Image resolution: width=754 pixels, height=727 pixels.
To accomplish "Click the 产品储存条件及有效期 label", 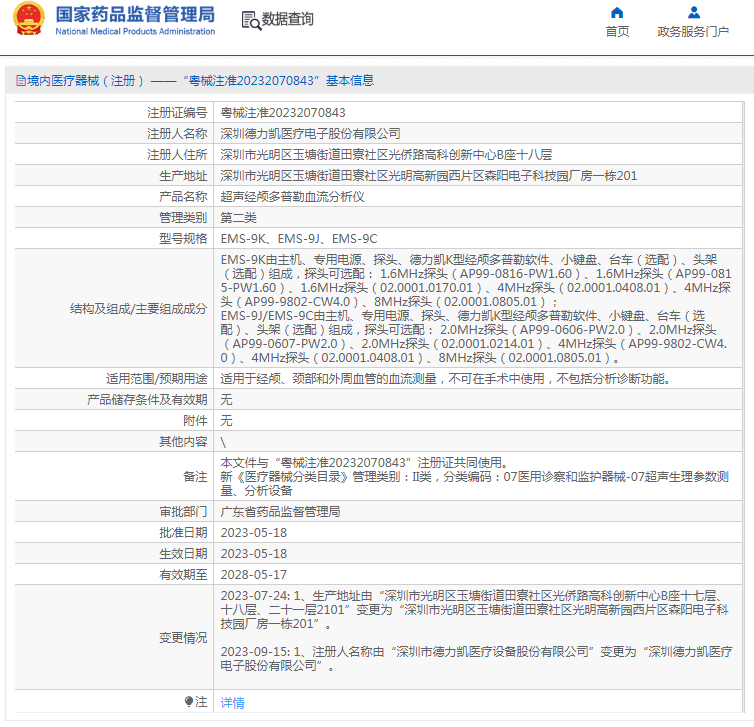I will pos(147,400).
